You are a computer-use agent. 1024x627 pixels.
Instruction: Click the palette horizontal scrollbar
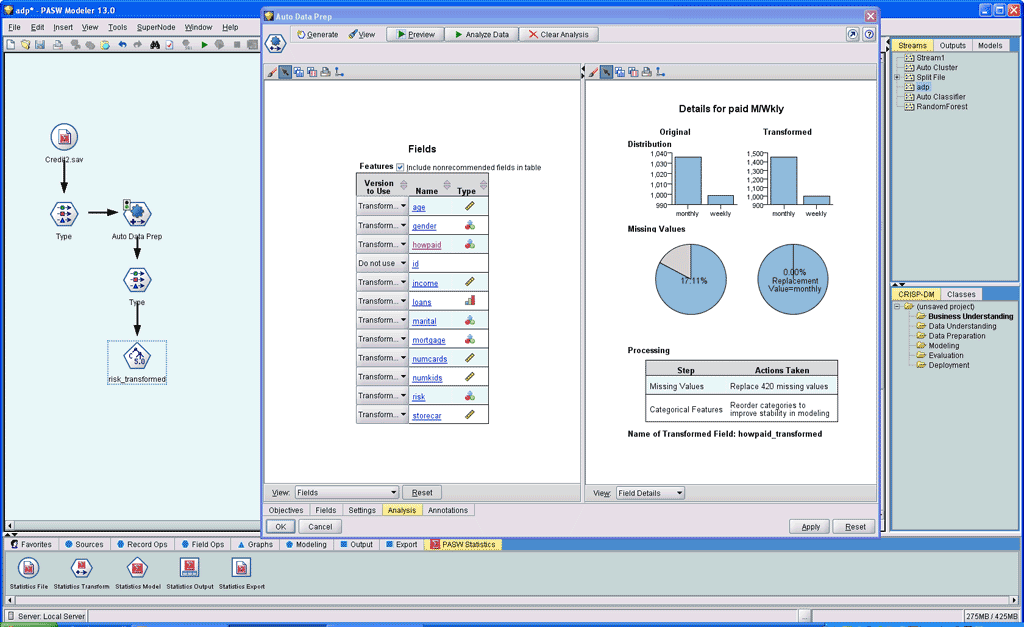(512, 600)
